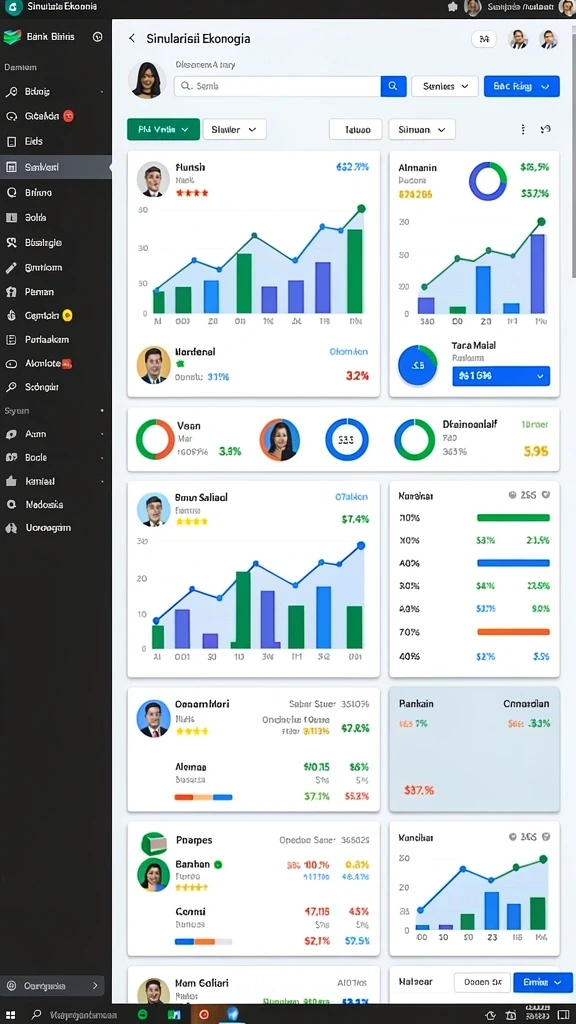Click the Ooeen Sc button at bottom
This screenshot has height=1024, width=576.
482,982
